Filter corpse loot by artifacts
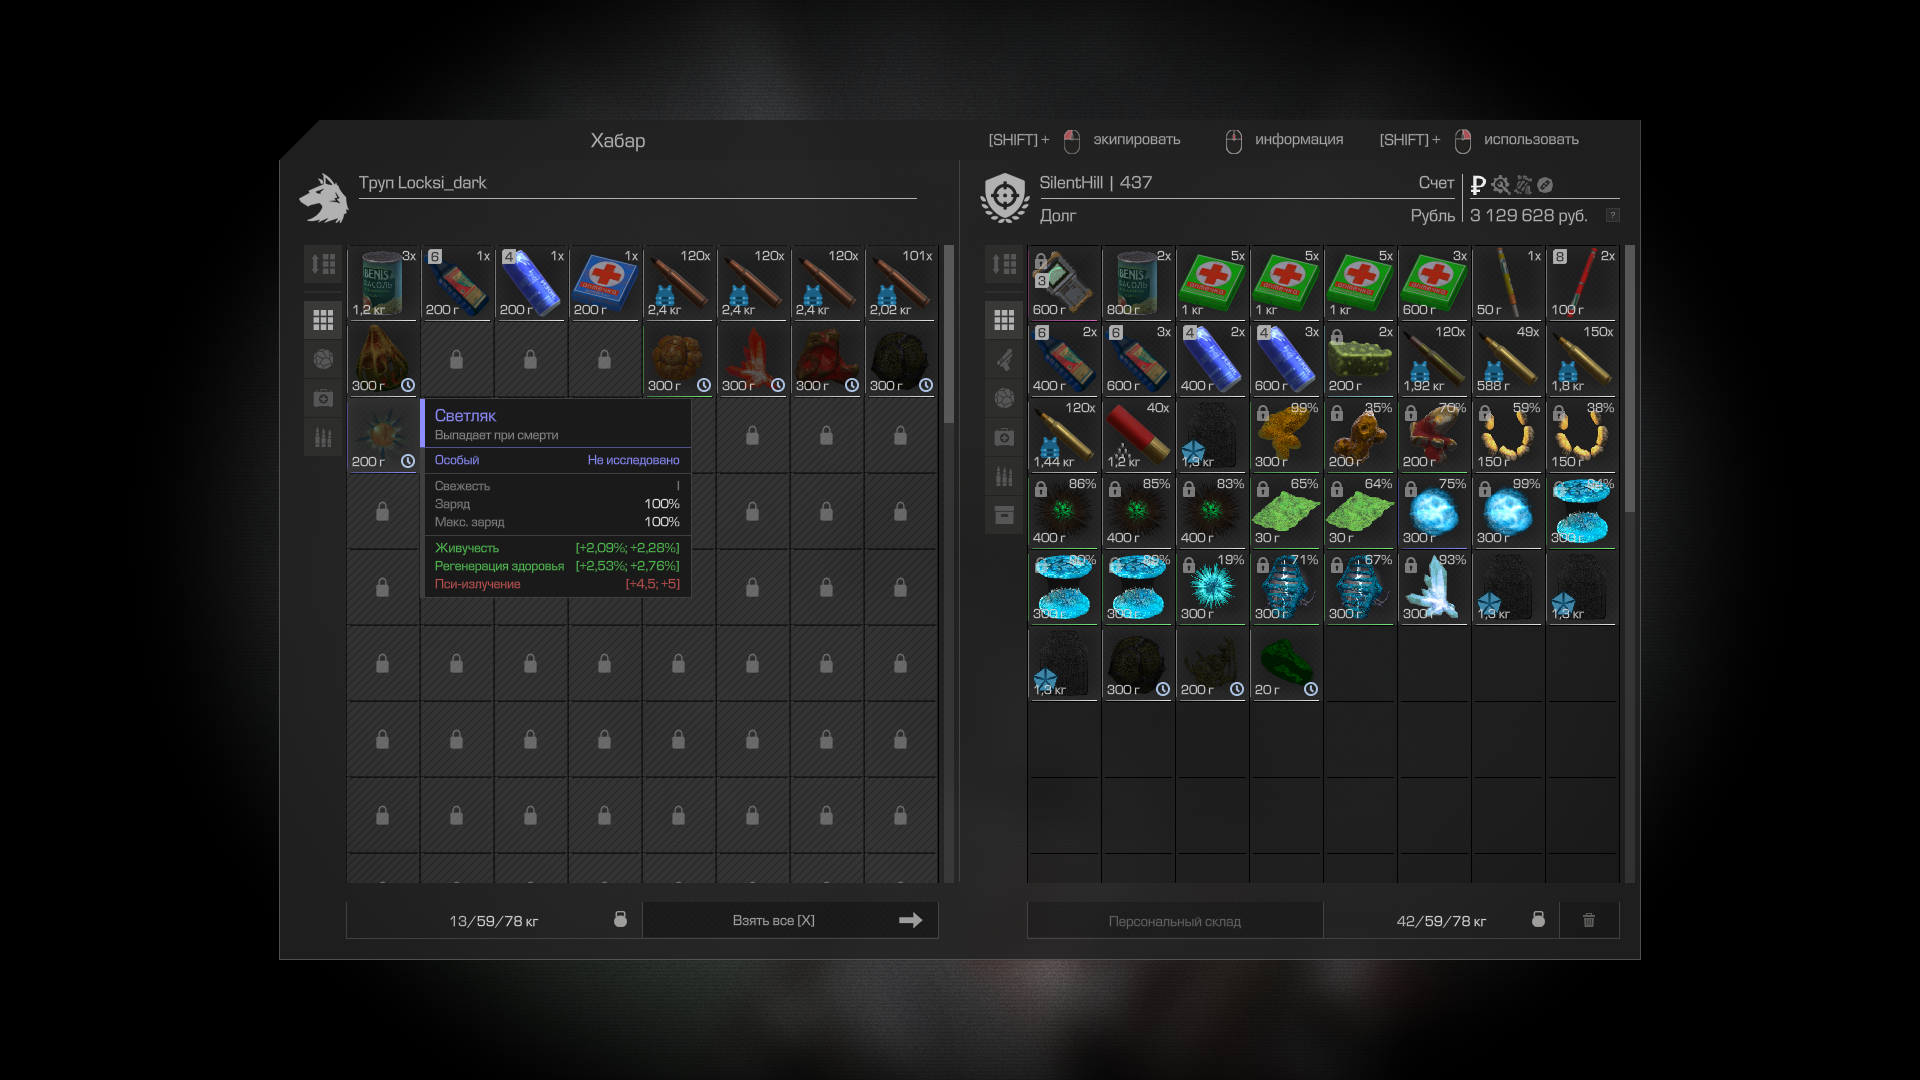 pyautogui.click(x=323, y=359)
